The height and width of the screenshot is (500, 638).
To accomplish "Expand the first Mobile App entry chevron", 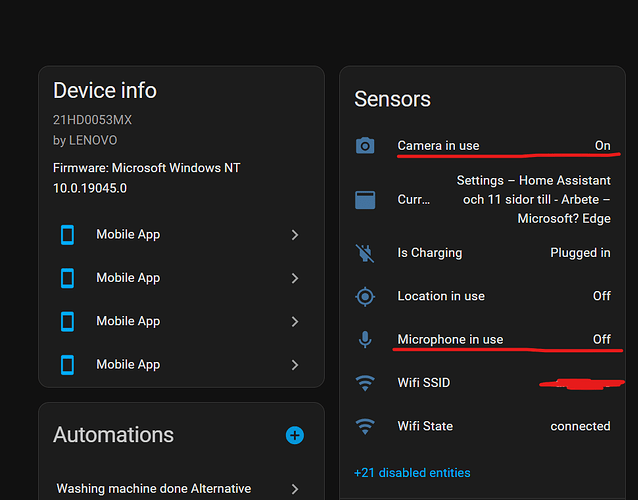I will (x=295, y=235).
